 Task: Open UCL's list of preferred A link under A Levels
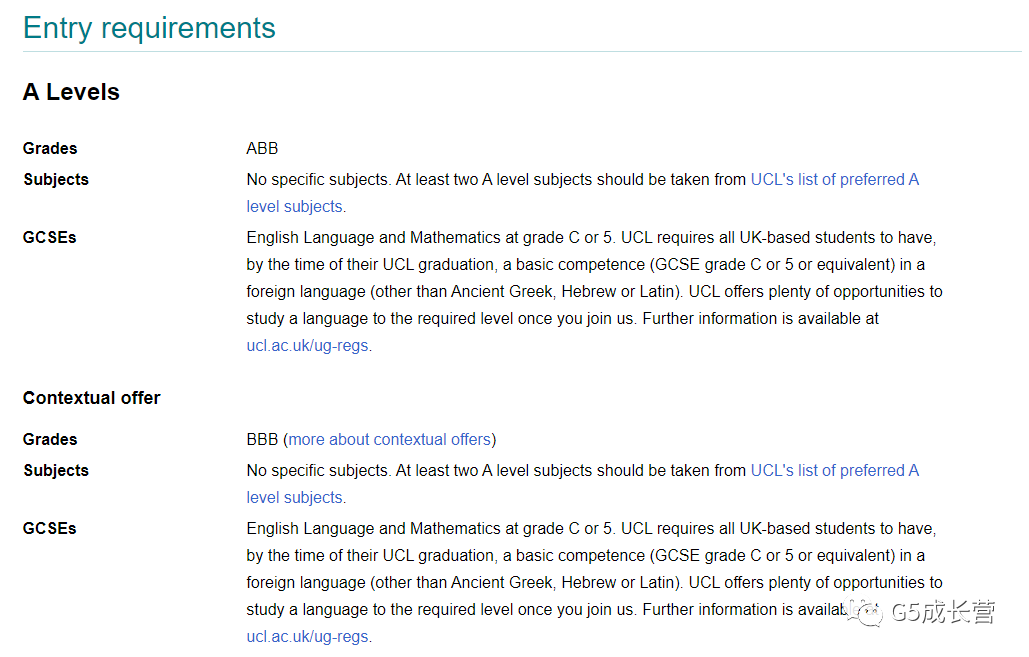pos(834,180)
